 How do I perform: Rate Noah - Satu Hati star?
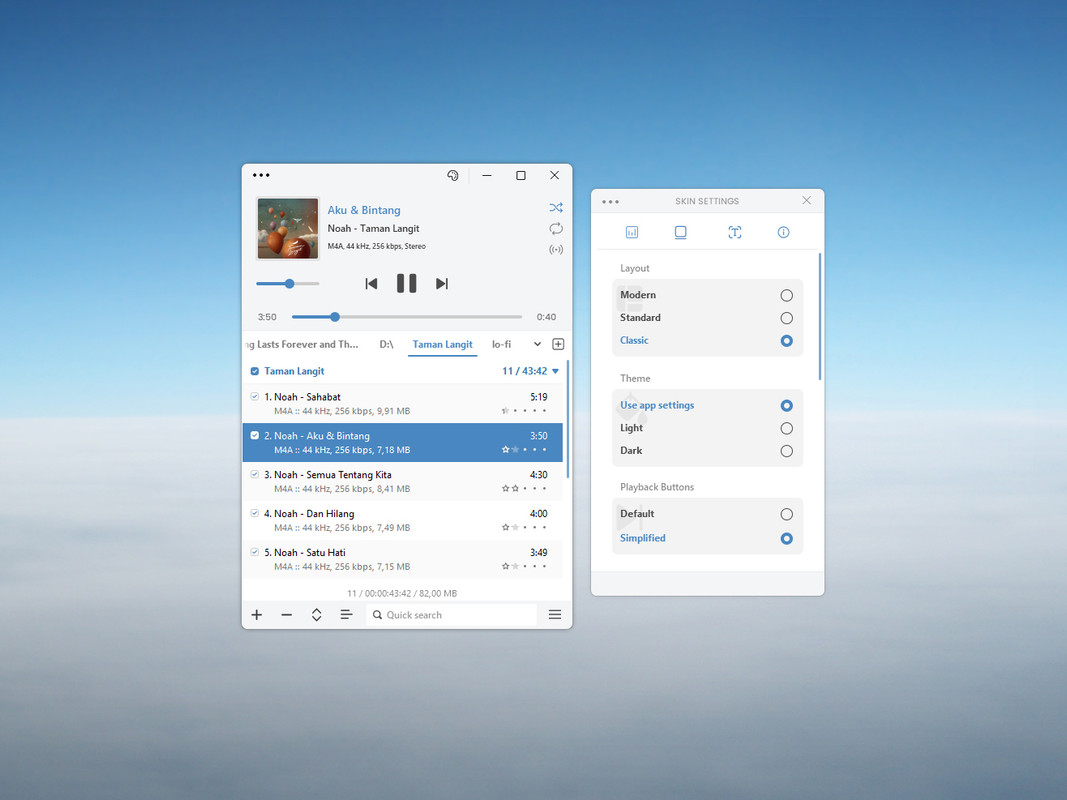[x=506, y=566]
